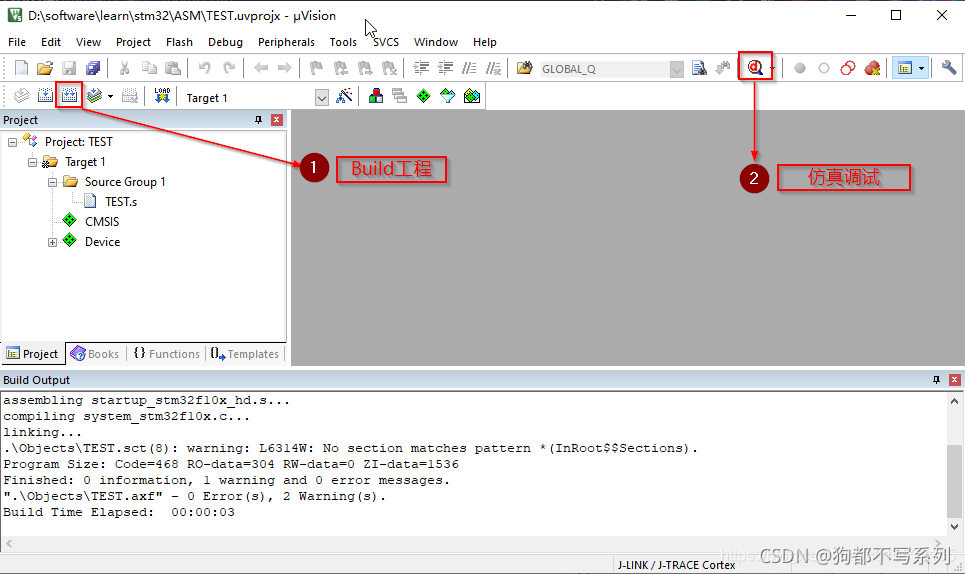Screen dimensions: 965x574
Task: Click the Select Software Packs icon
Action: coord(447,96)
